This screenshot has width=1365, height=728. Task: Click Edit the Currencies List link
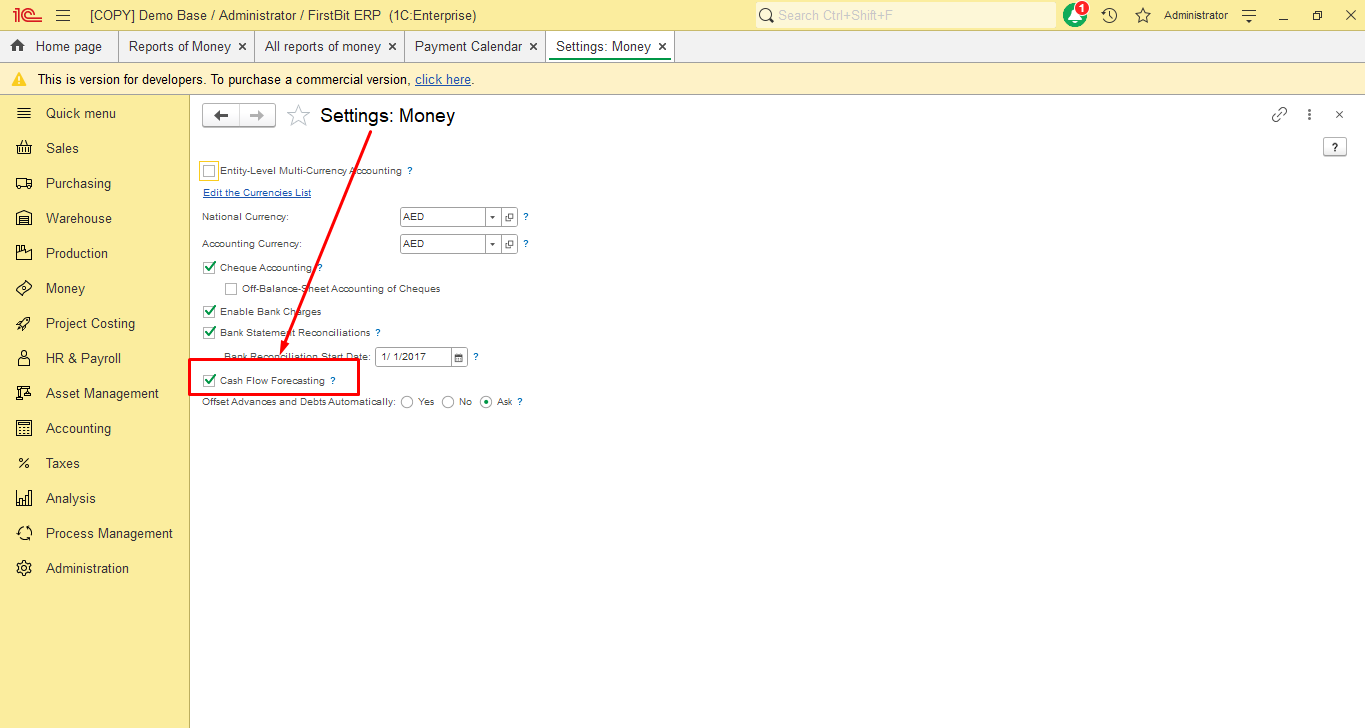coord(257,193)
